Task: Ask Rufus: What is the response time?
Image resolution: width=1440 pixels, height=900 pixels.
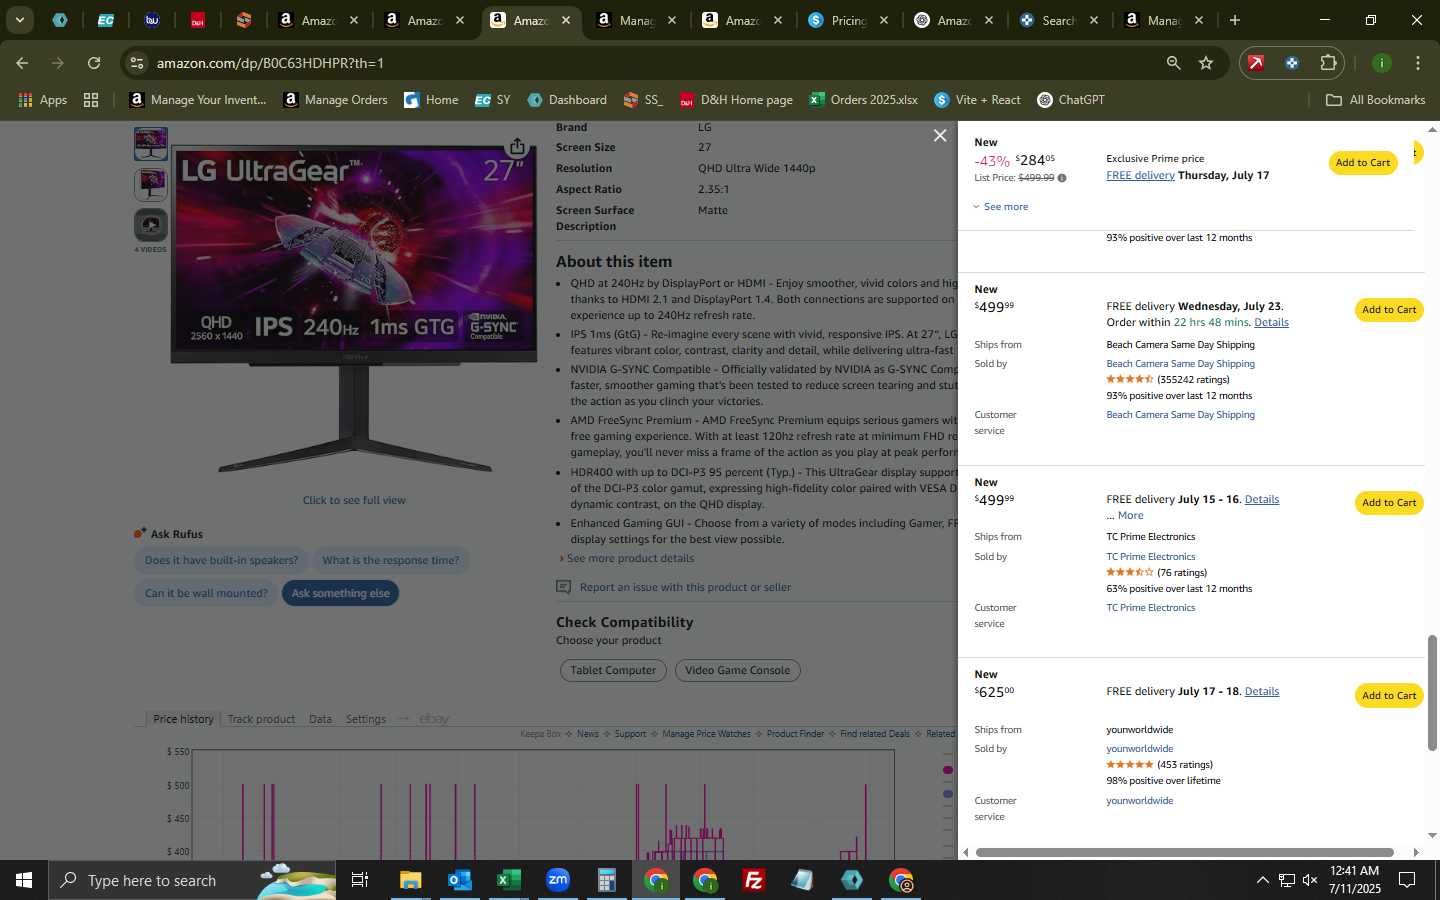Action: click(x=391, y=560)
